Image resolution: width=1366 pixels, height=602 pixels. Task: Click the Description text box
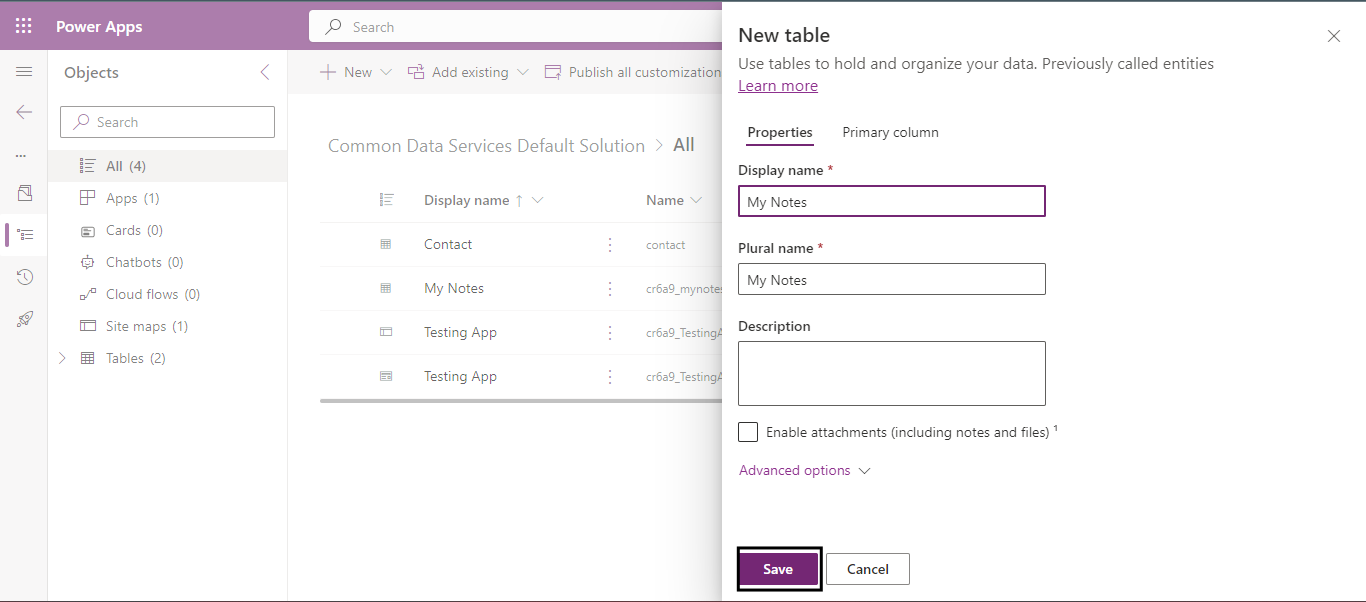[x=891, y=373]
